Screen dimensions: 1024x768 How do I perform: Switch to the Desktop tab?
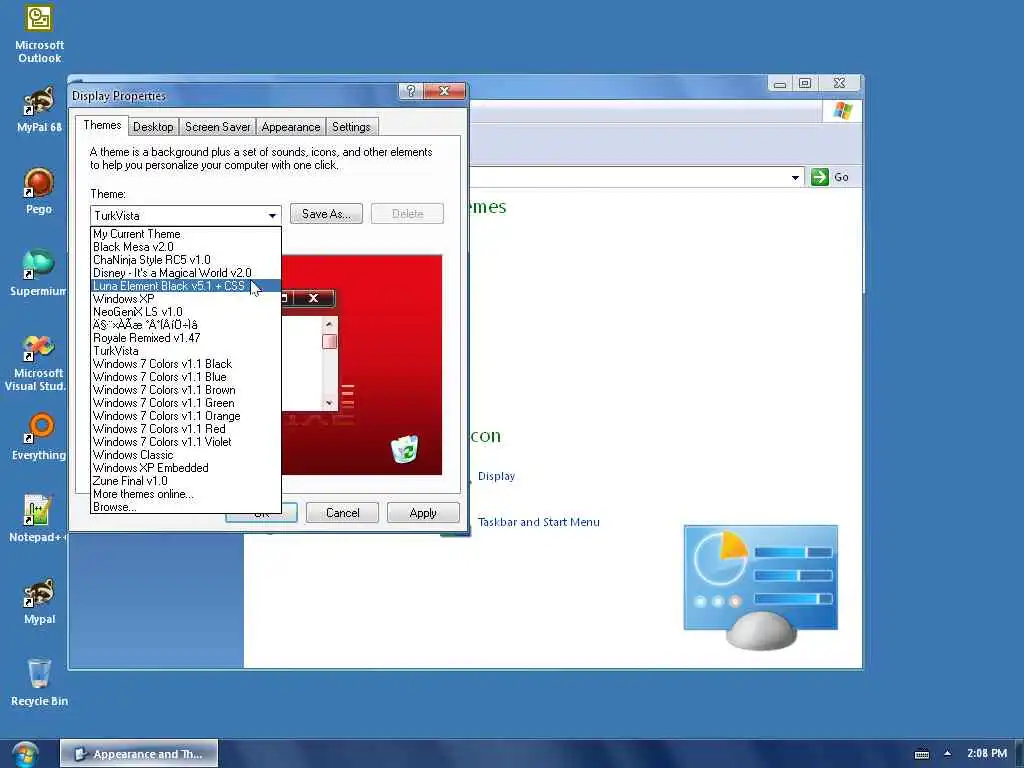tap(153, 127)
